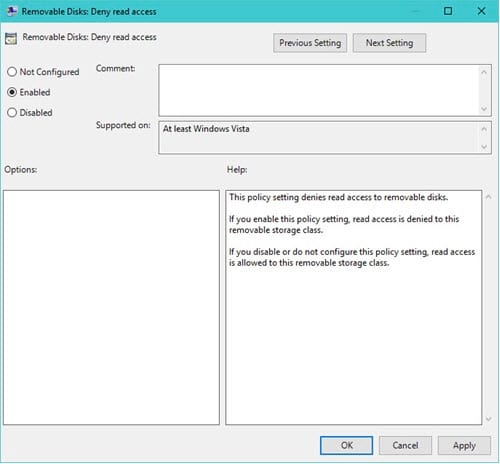This screenshot has height=464, width=500.
Task: Click the Comment box scroll down arrow
Action: coord(484,109)
